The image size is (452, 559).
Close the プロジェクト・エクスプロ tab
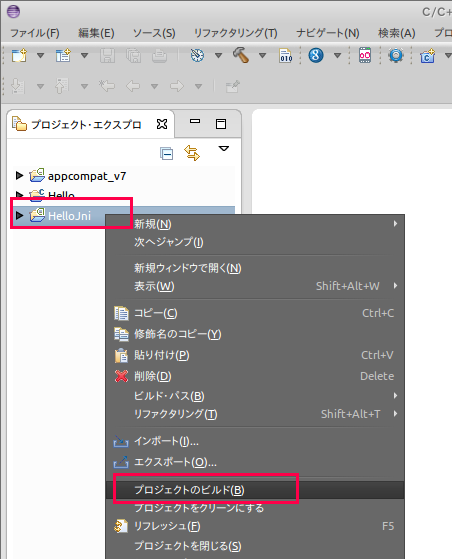(162, 124)
